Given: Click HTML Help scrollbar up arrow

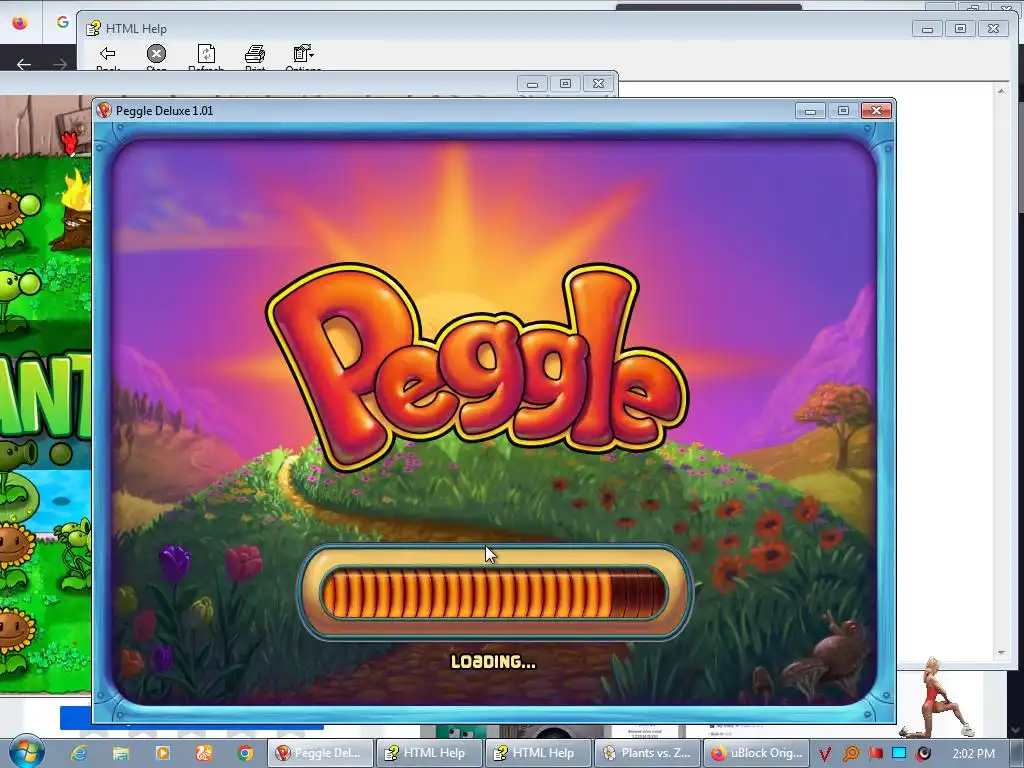Looking at the screenshot, I should (x=1001, y=91).
